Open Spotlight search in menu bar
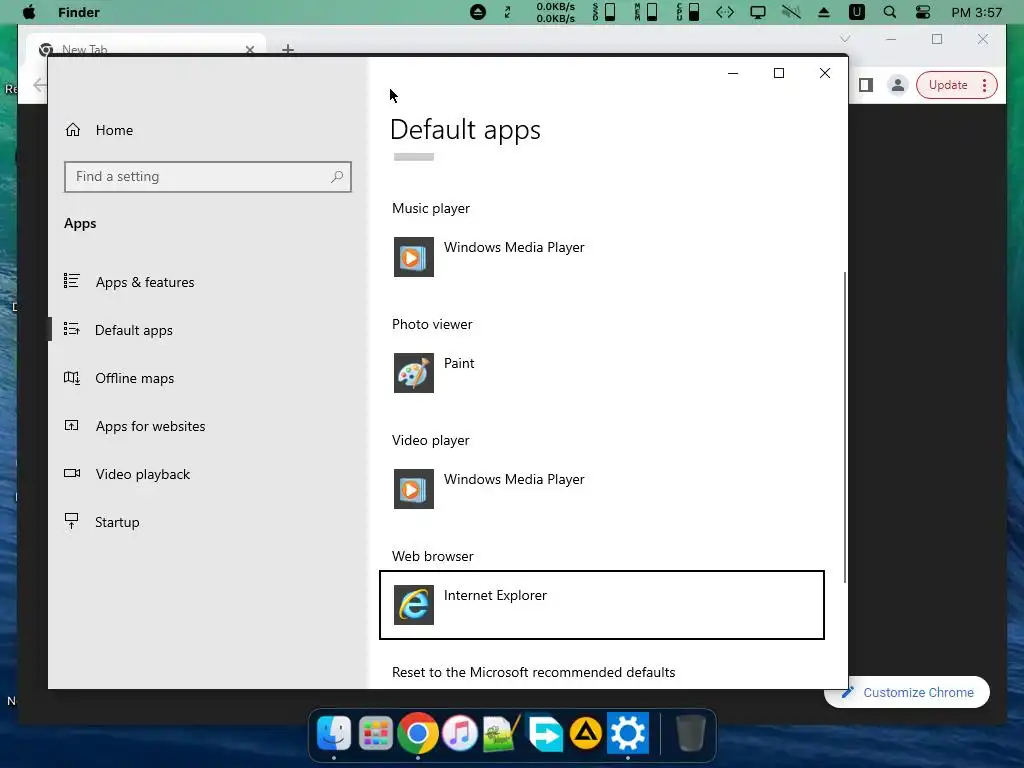 [889, 12]
